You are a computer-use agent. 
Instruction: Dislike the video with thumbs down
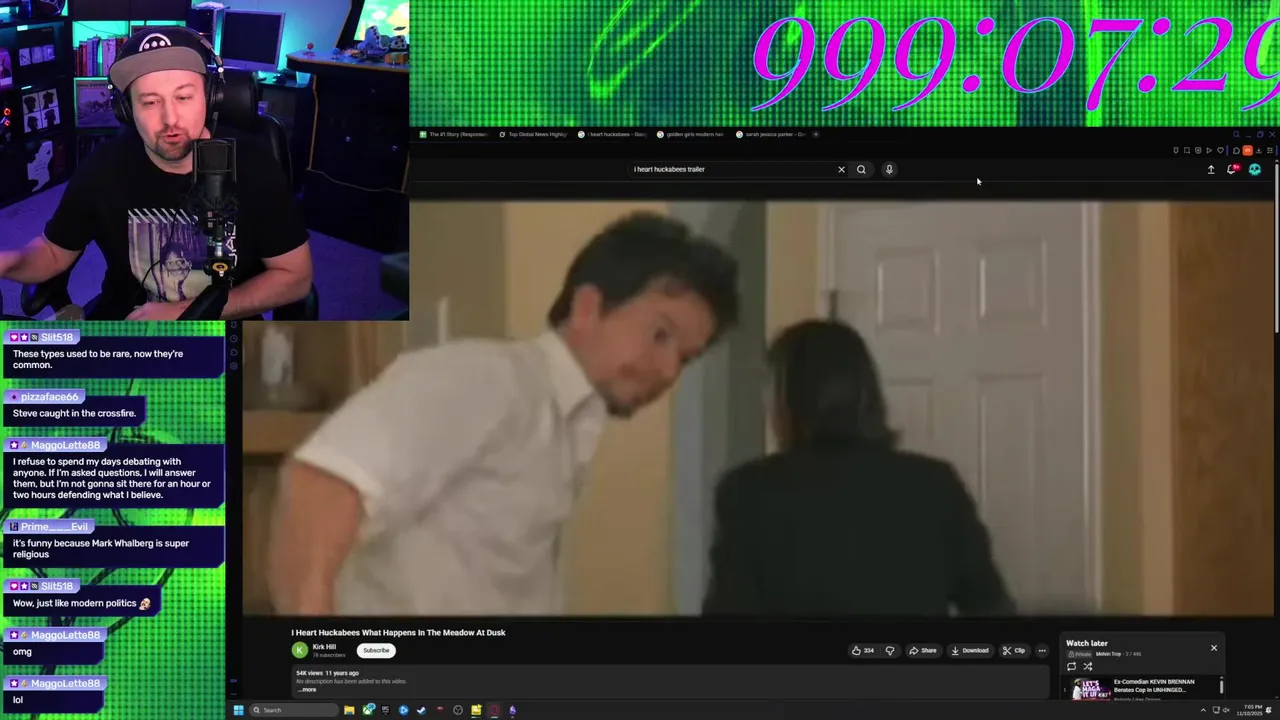(x=890, y=650)
